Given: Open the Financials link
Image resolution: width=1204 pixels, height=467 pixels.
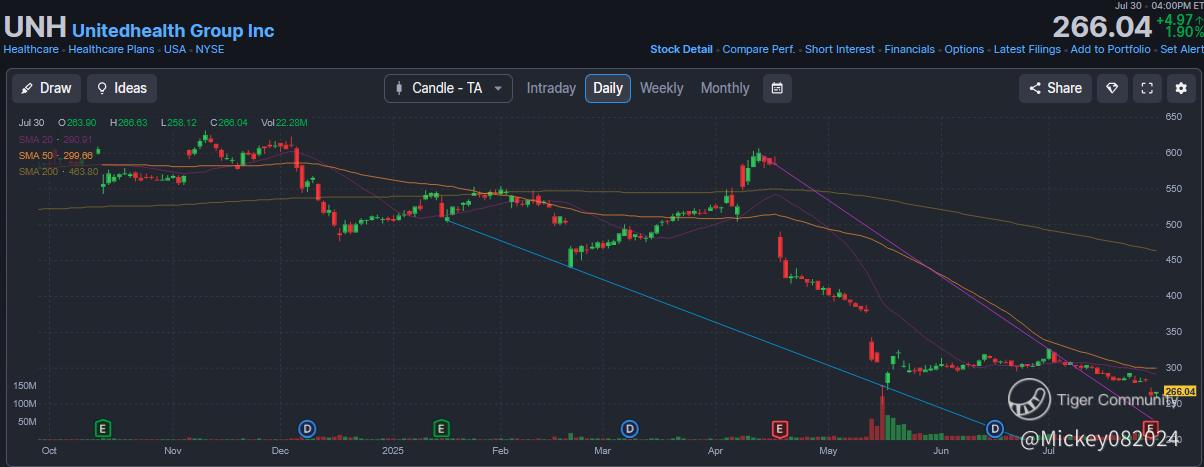Looking at the screenshot, I should pos(910,49).
